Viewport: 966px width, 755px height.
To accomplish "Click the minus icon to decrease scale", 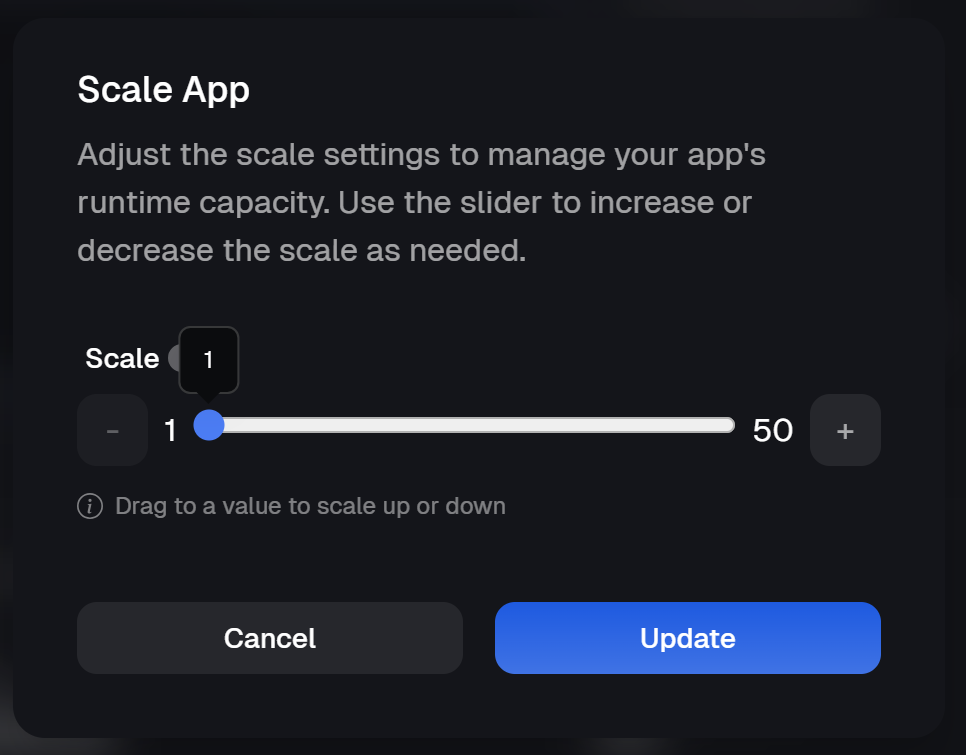I will point(112,430).
